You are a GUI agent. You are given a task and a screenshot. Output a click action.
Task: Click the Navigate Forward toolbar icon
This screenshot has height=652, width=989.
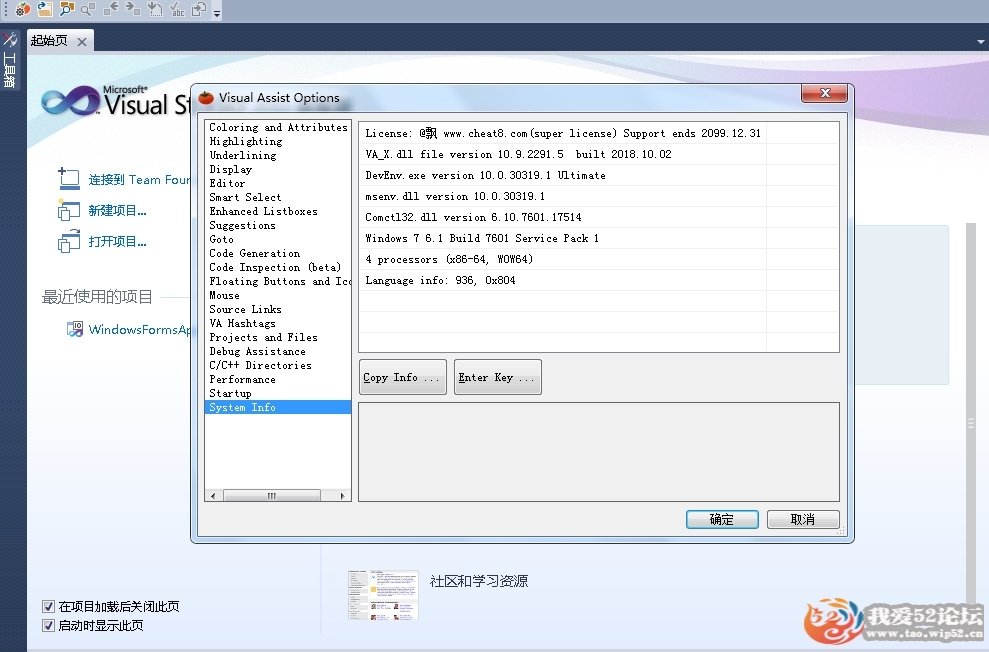pos(132,9)
